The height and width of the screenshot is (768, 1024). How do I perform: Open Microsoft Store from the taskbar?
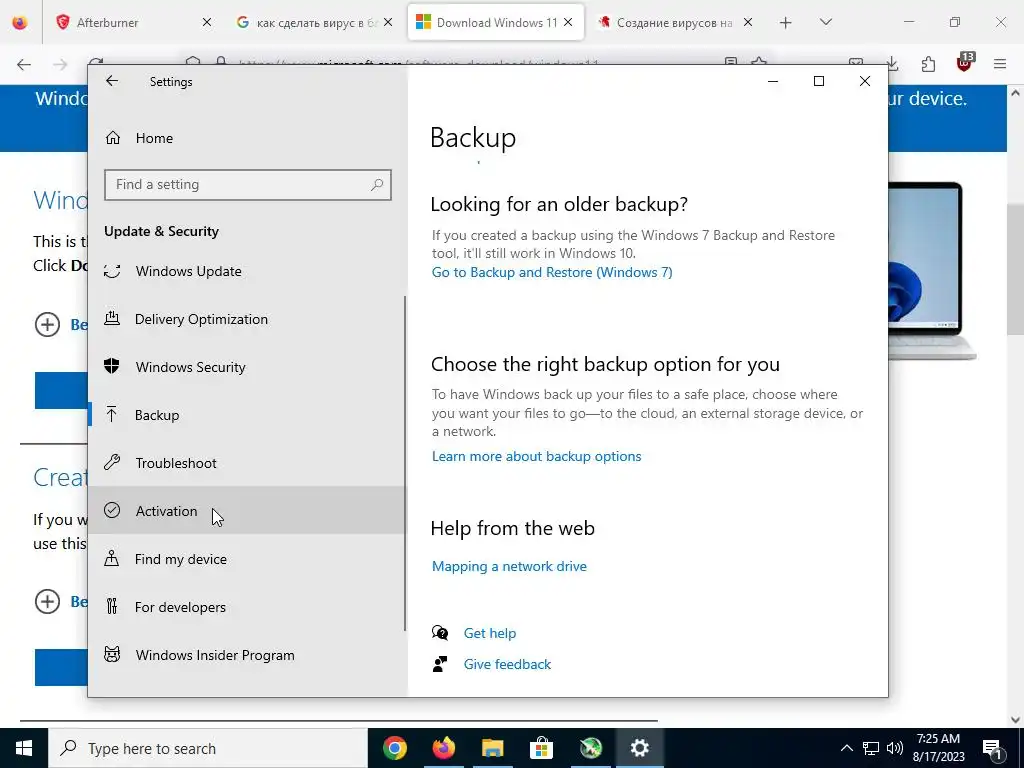click(541, 748)
